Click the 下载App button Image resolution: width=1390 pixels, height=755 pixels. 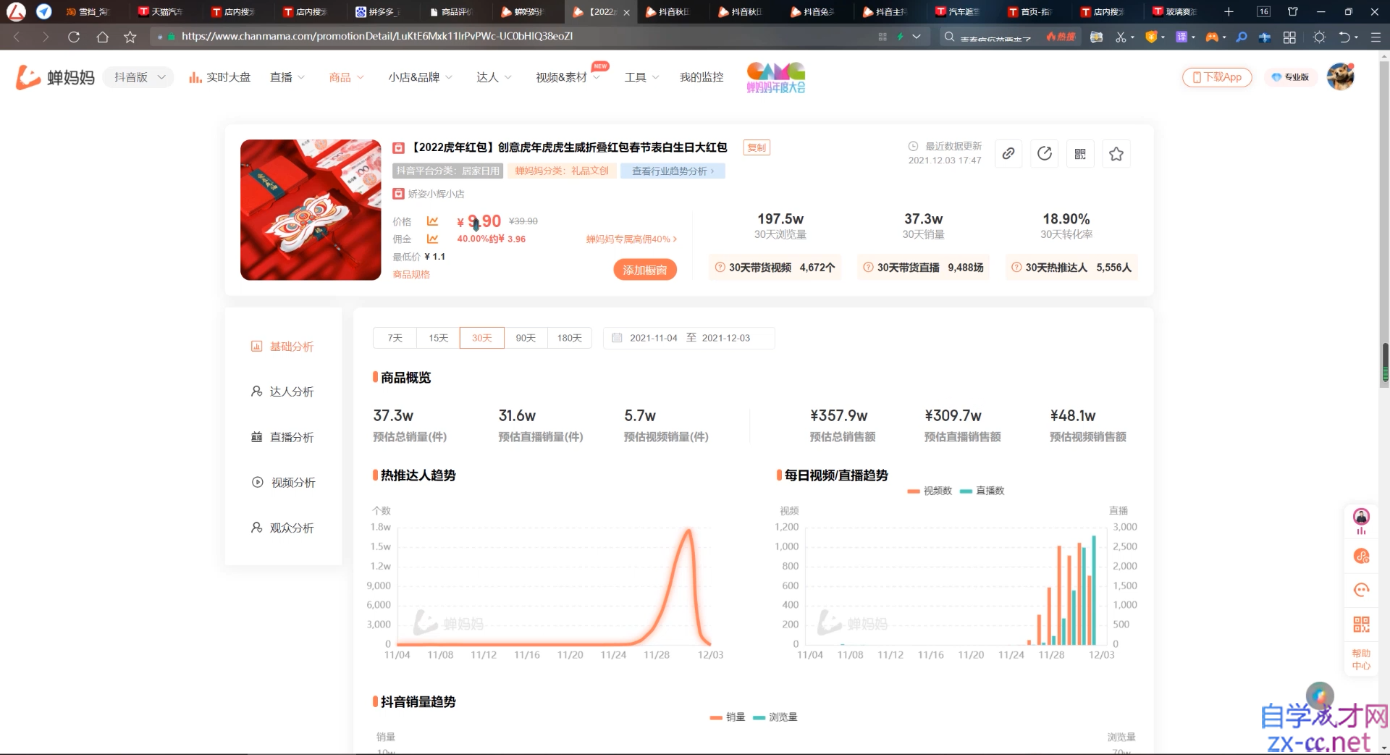tap(1217, 77)
